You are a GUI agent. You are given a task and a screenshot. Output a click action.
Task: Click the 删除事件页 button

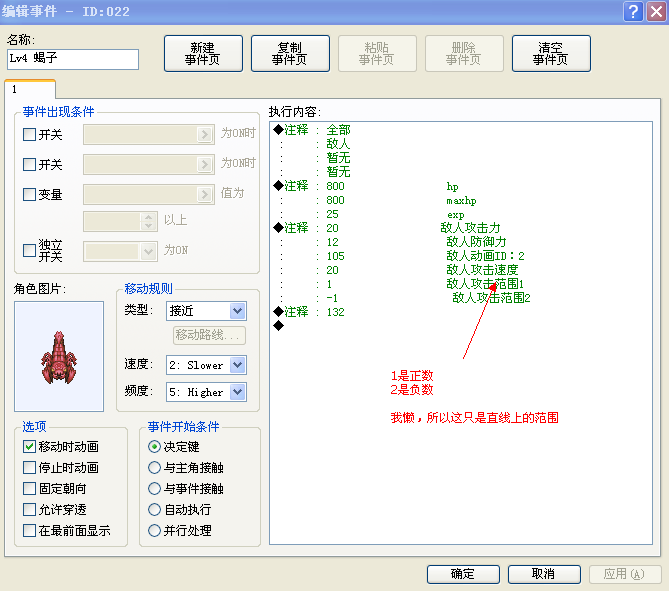tap(464, 53)
